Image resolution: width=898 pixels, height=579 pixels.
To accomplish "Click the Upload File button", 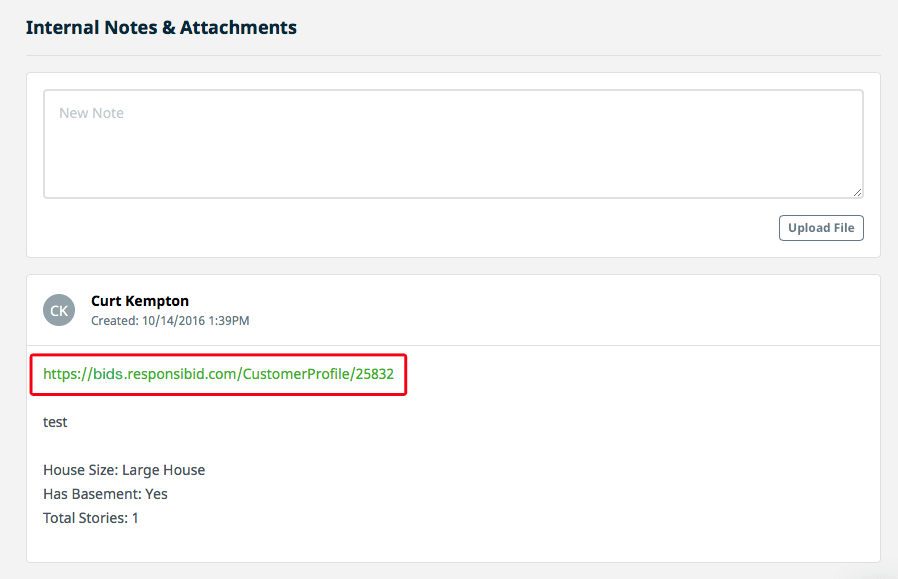I will tap(821, 228).
